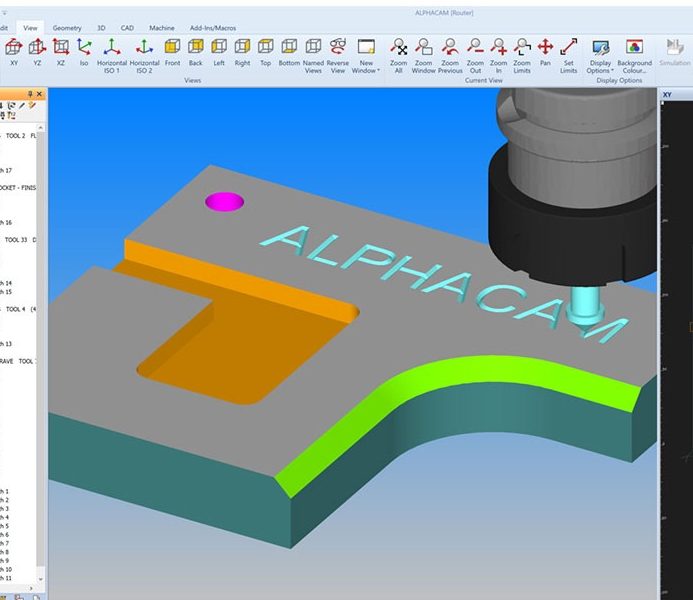Switch to the Top view
The image size is (693, 600).
pos(265,52)
